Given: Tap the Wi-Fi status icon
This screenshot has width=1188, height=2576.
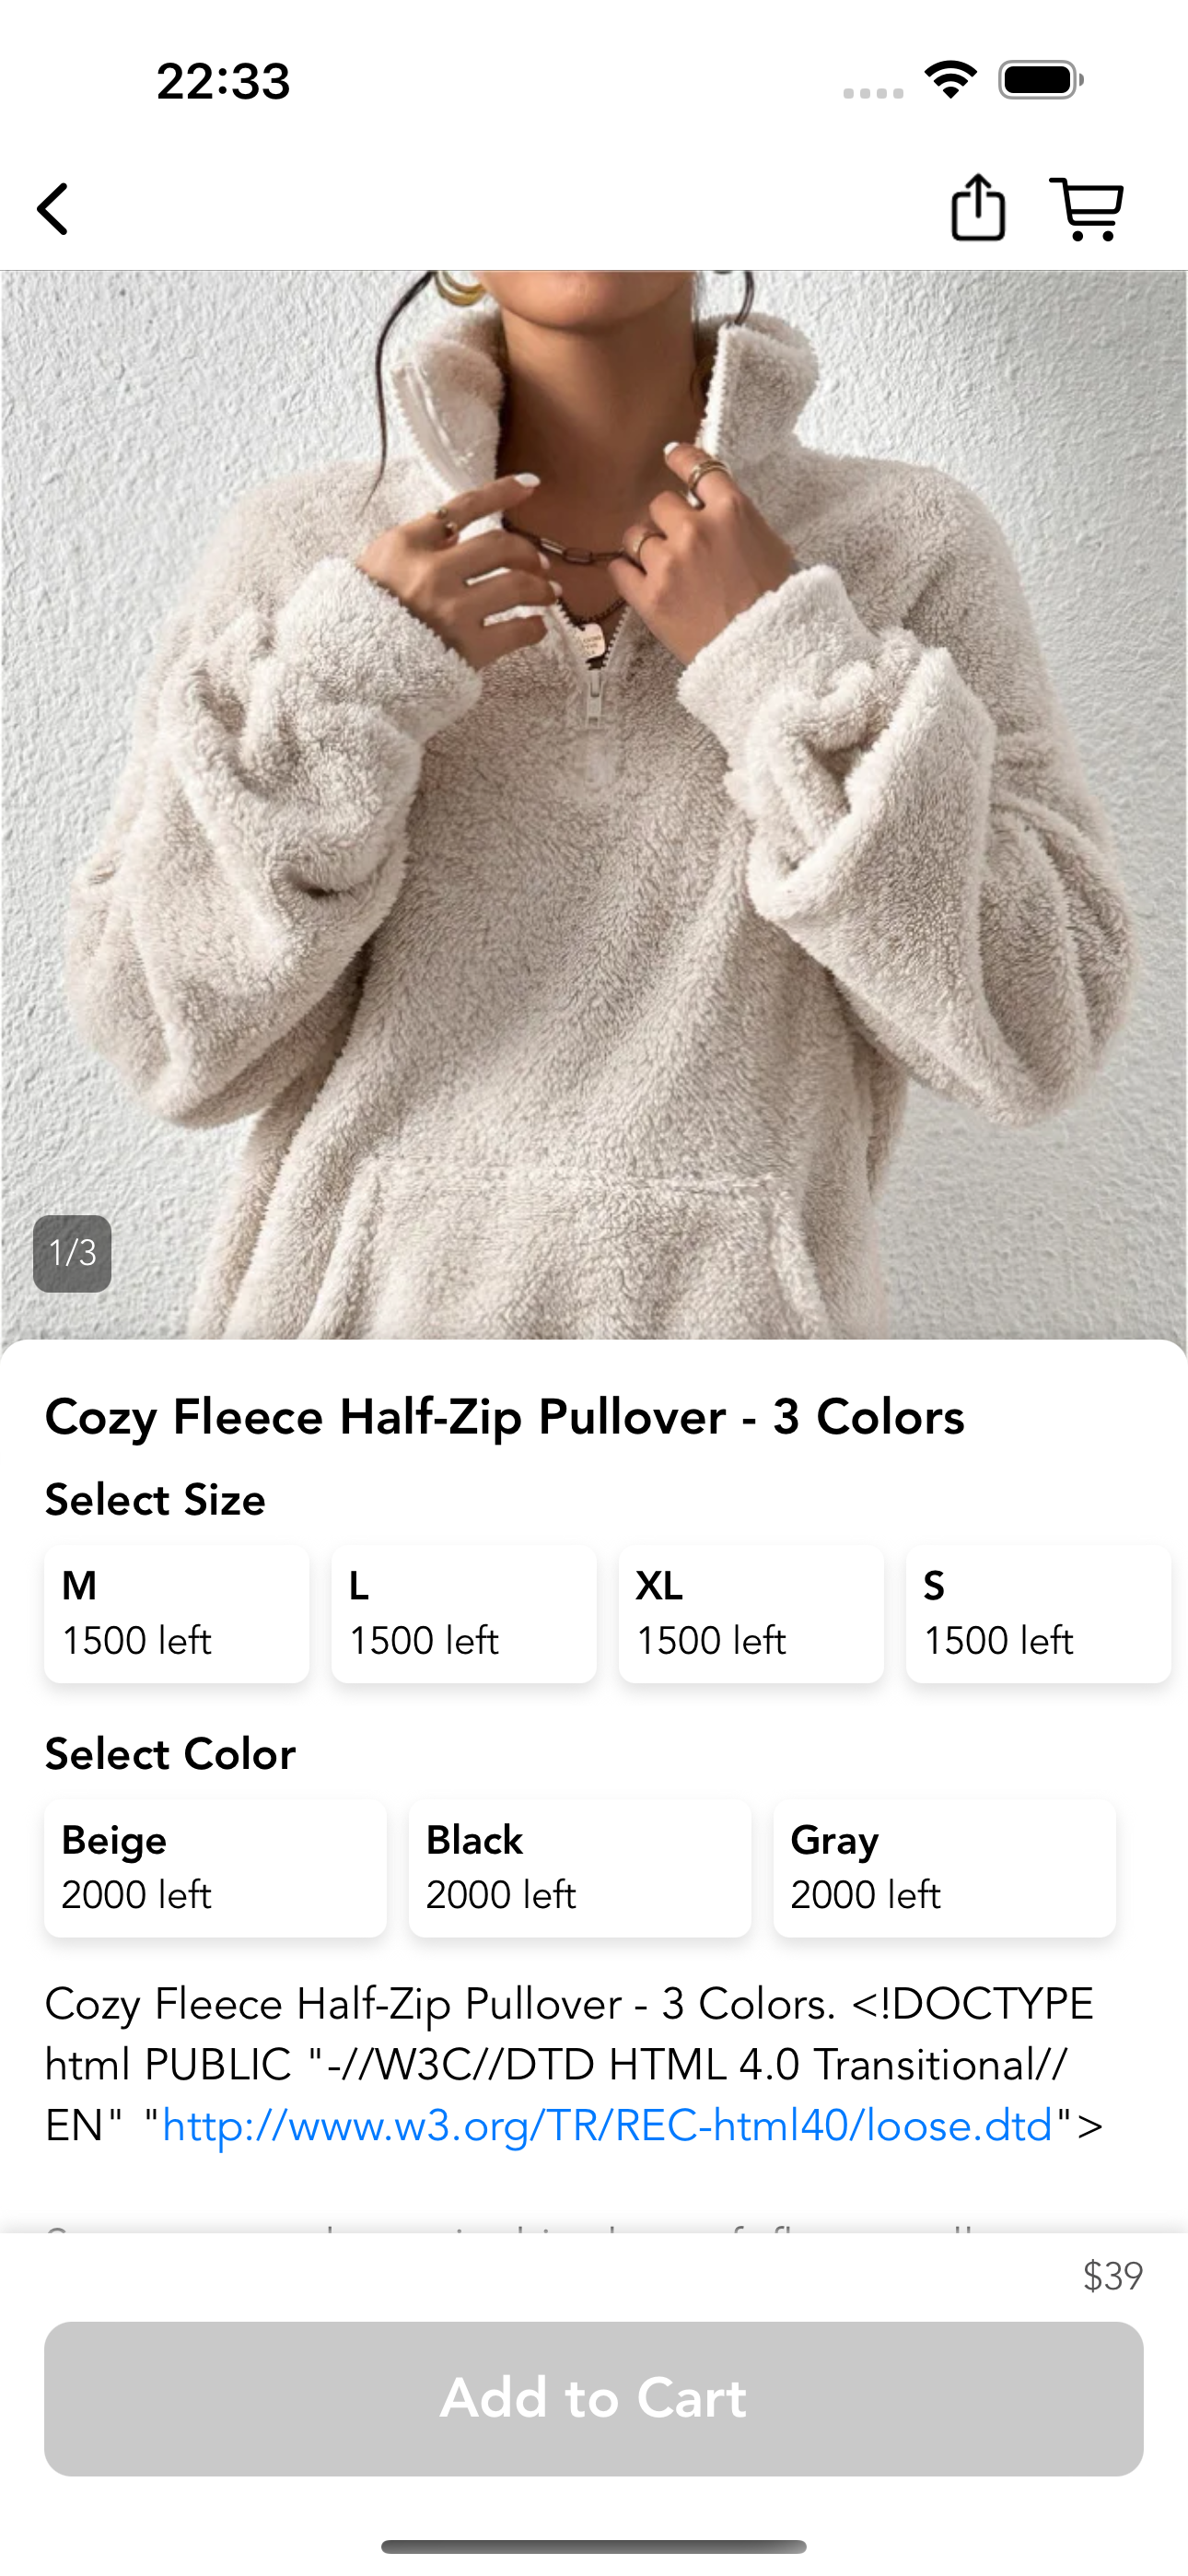Looking at the screenshot, I should (x=950, y=80).
